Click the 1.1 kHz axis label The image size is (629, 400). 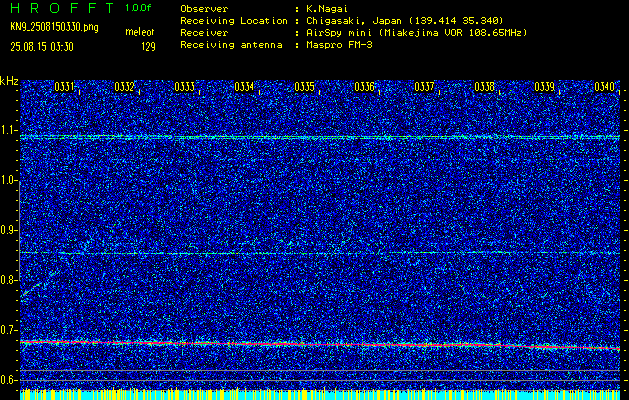click(8, 130)
